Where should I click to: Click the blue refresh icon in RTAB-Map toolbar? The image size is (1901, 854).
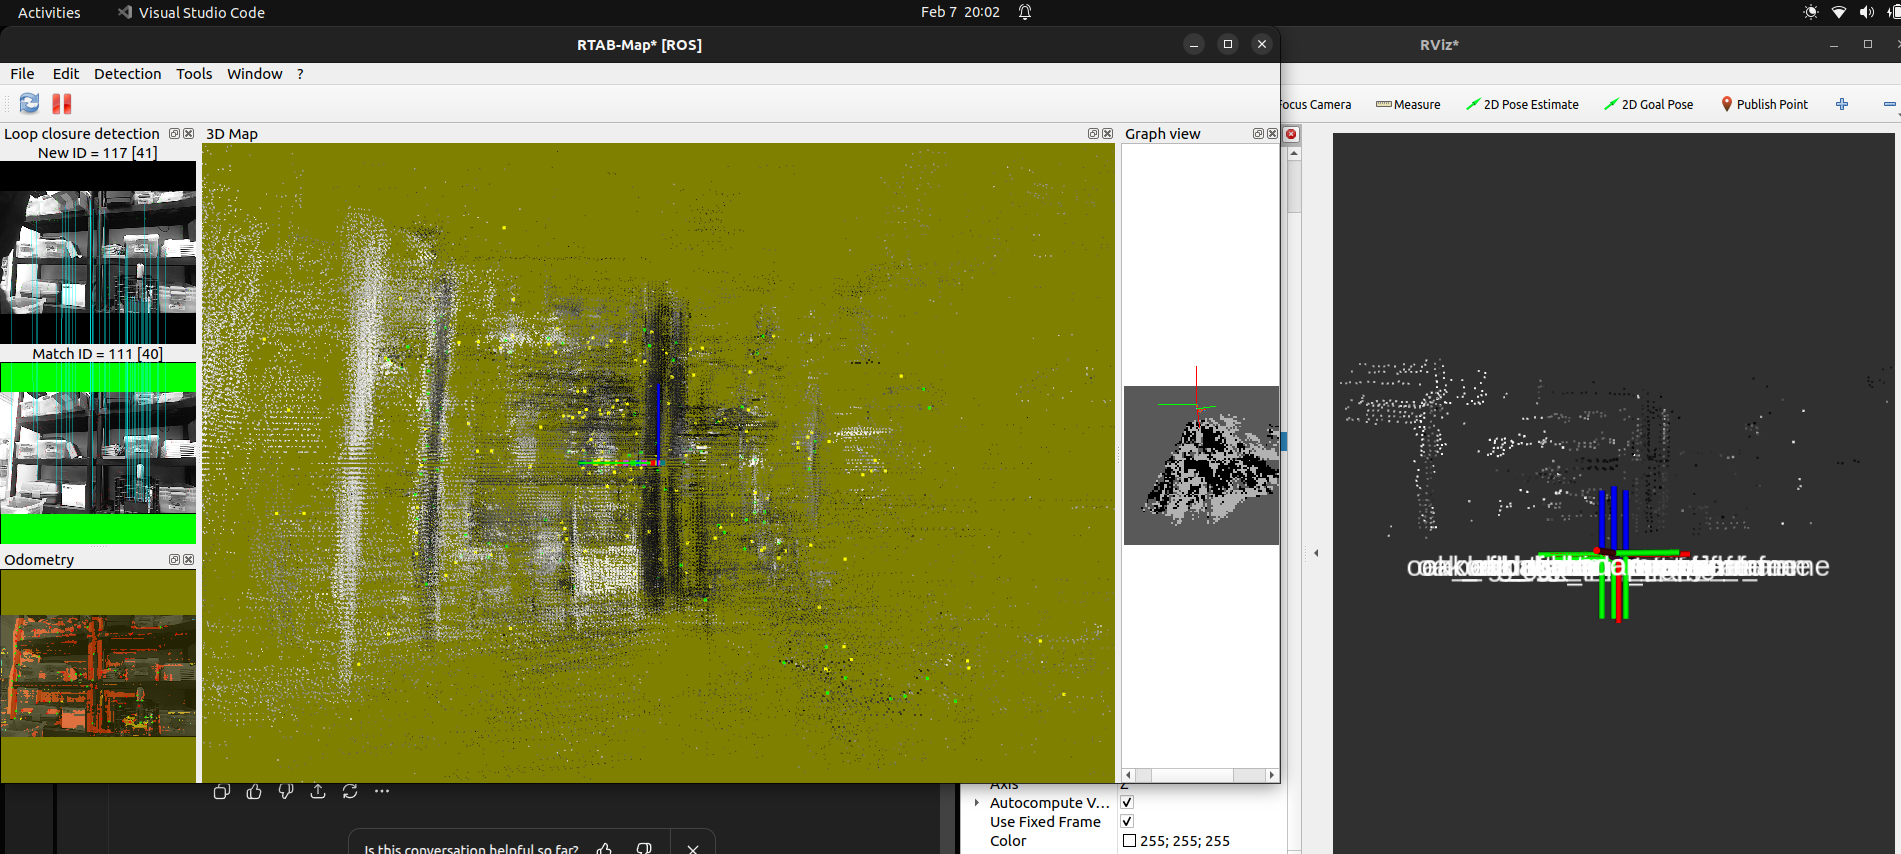click(x=29, y=103)
